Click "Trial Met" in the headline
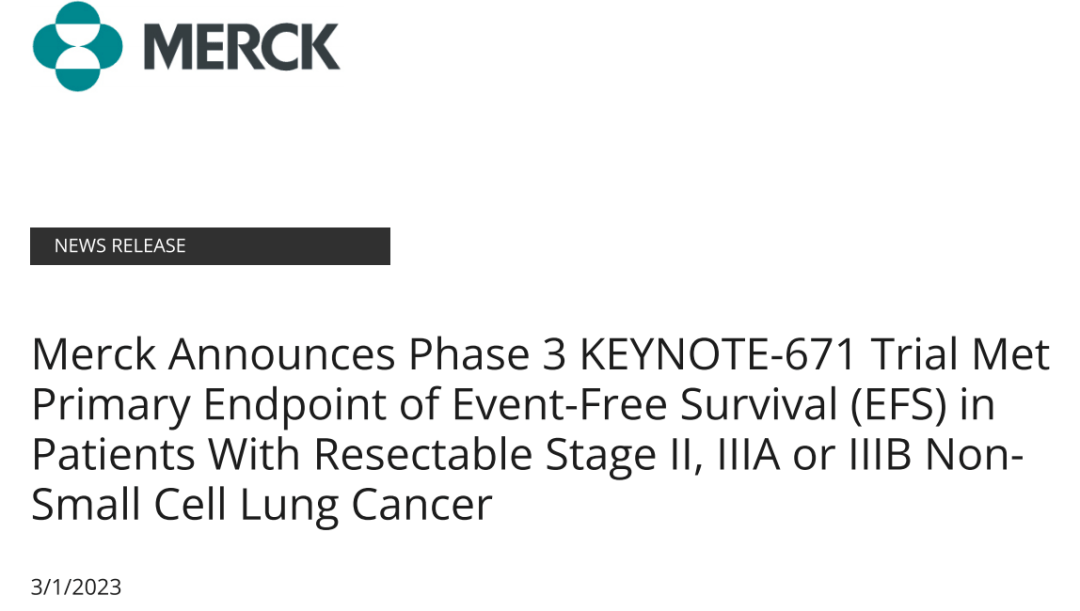The image size is (1080, 611). coord(961,355)
